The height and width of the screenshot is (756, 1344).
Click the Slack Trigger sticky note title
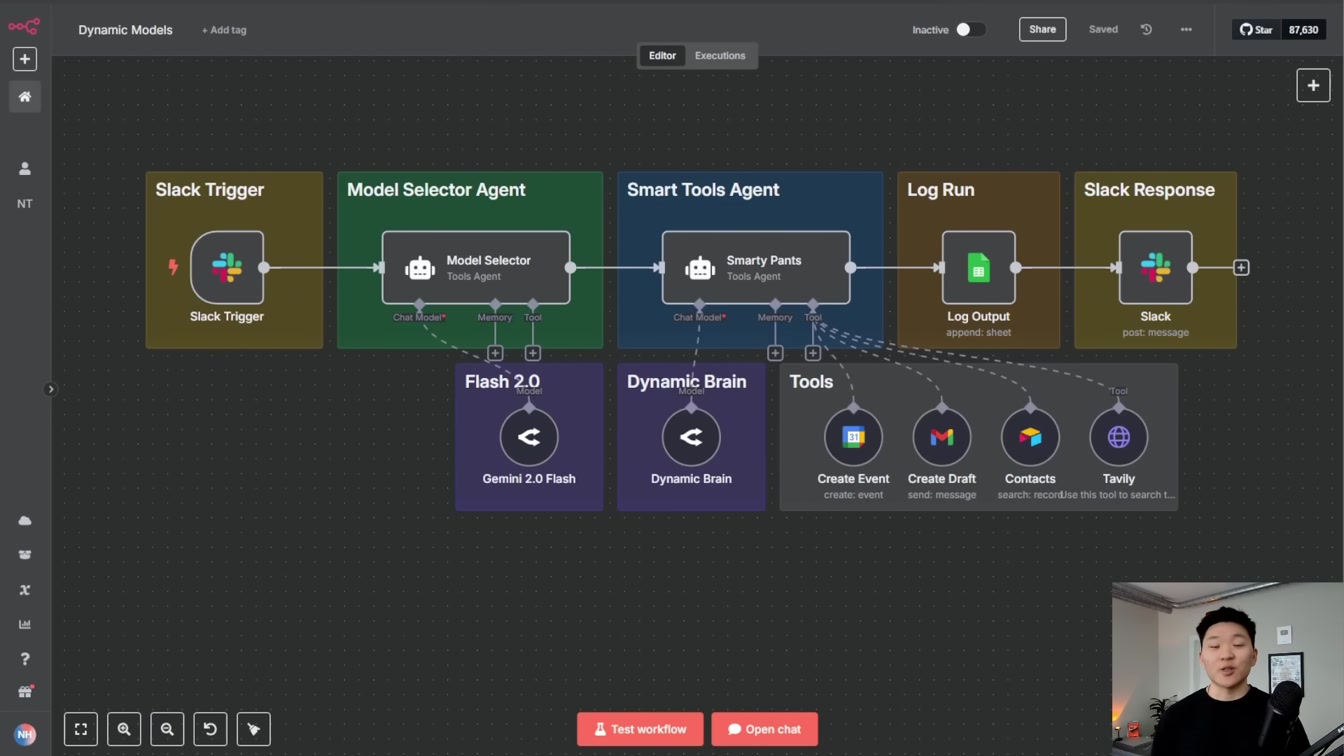coord(210,190)
